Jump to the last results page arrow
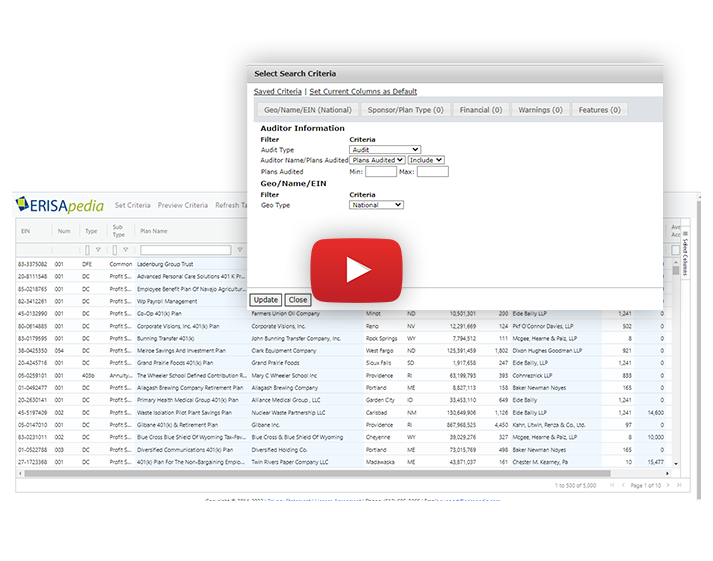The width and height of the screenshot is (713, 561). pyautogui.click(x=679, y=485)
